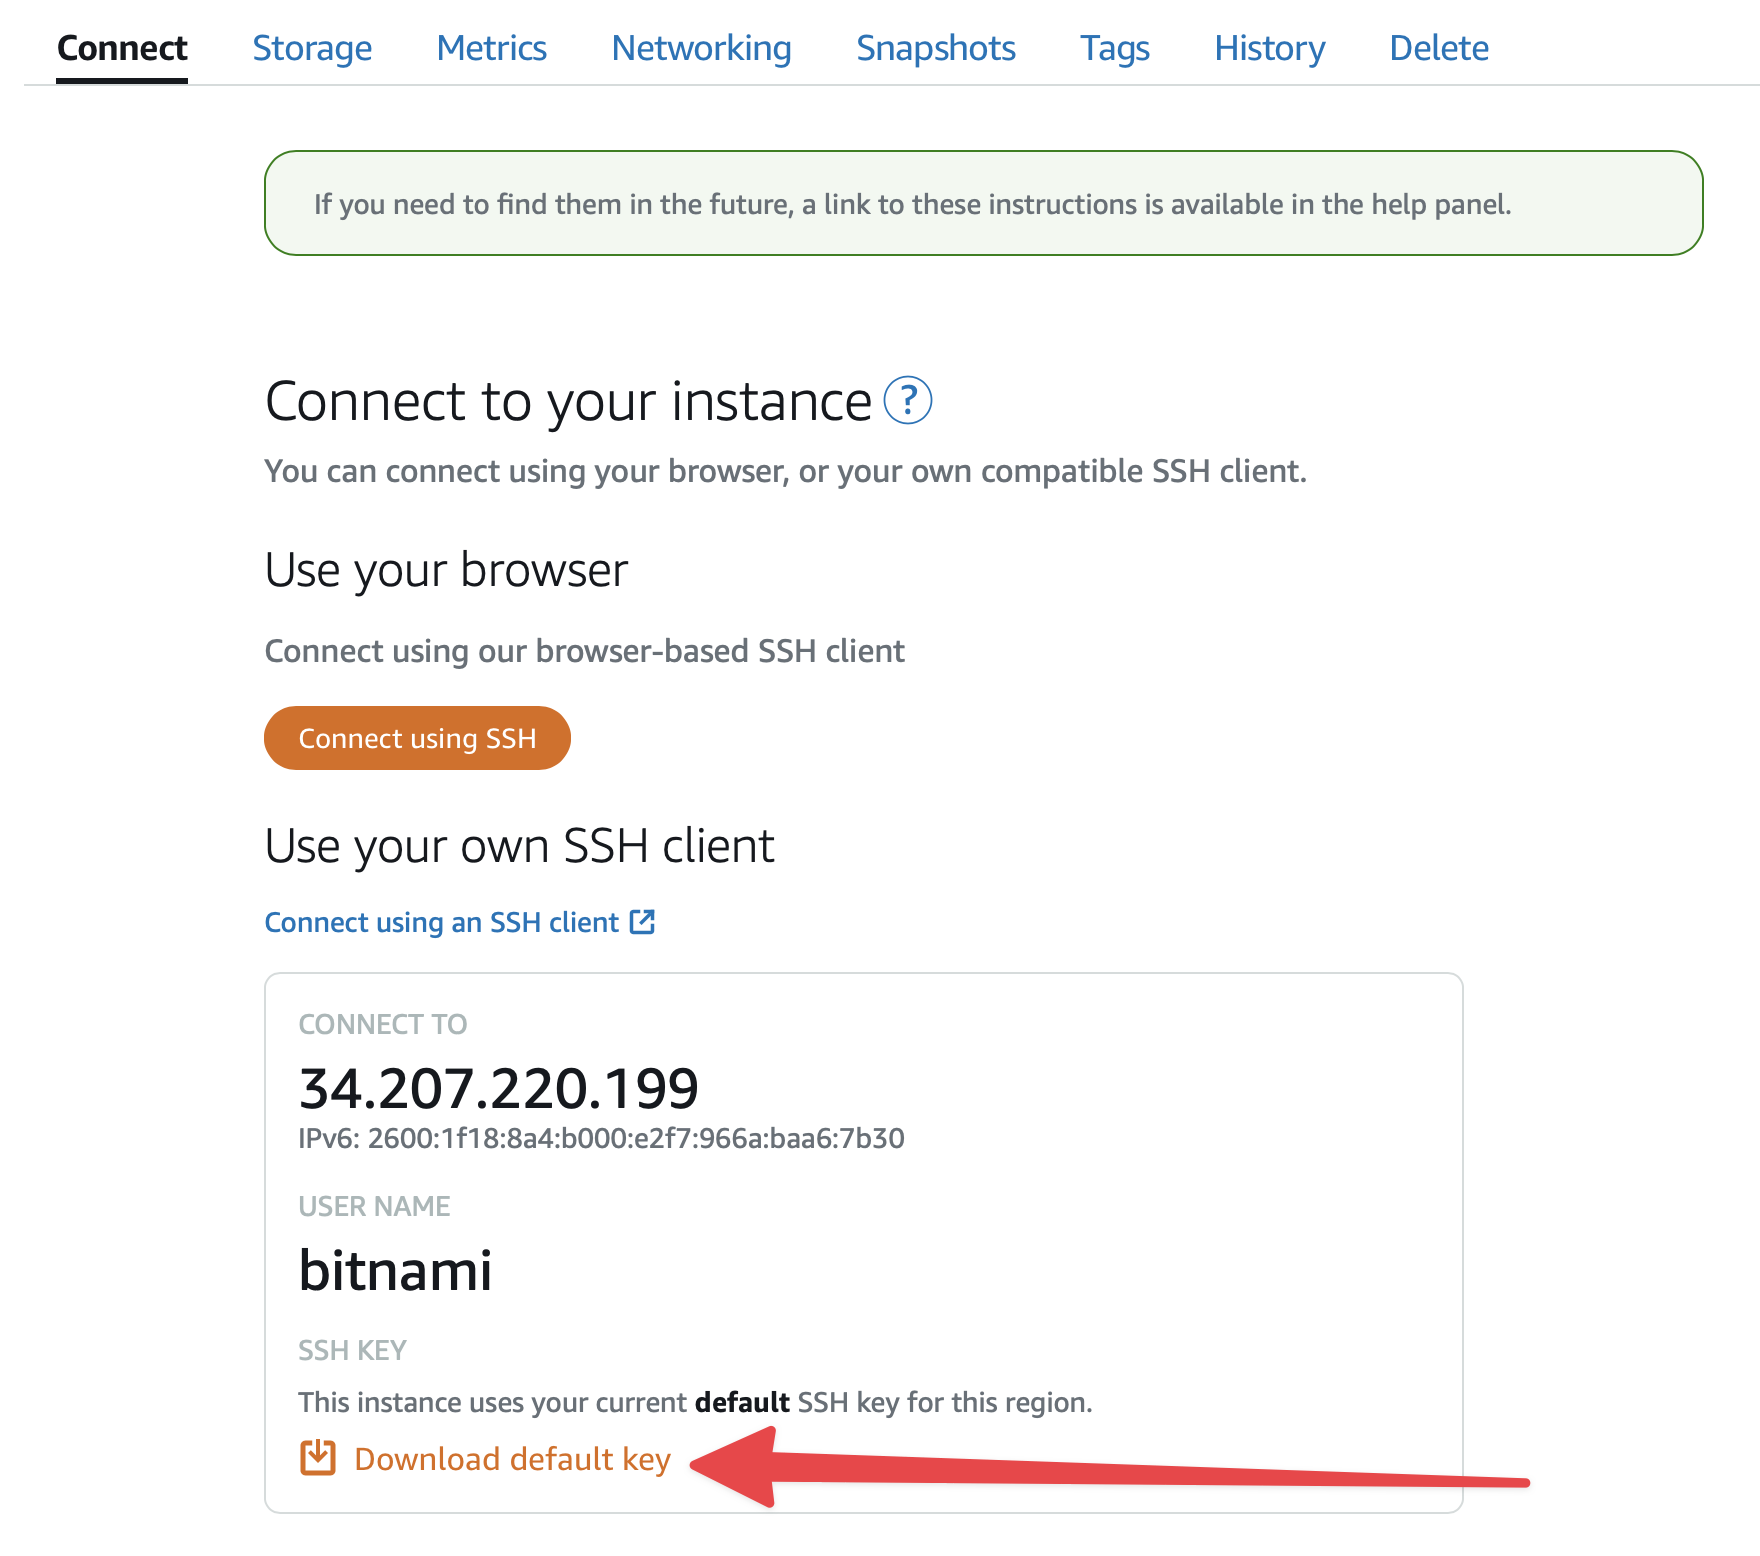
Task: Open the help question-mark icon beside Connect to your instance
Action: pos(908,401)
